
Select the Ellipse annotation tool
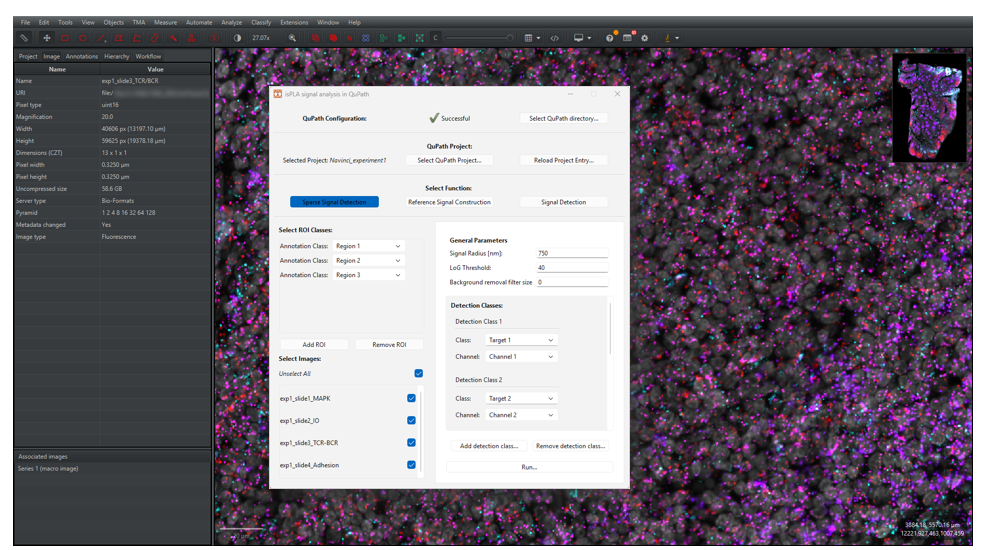(x=83, y=38)
